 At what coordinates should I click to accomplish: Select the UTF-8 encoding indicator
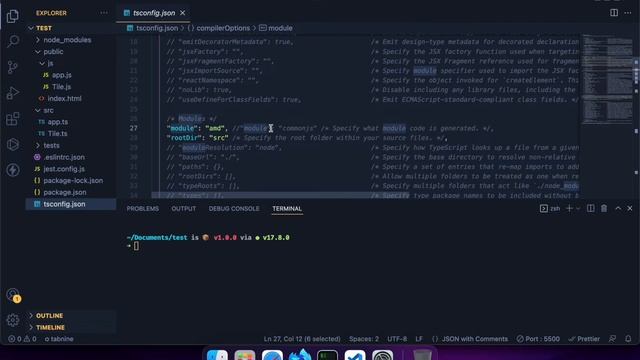[397, 339]
